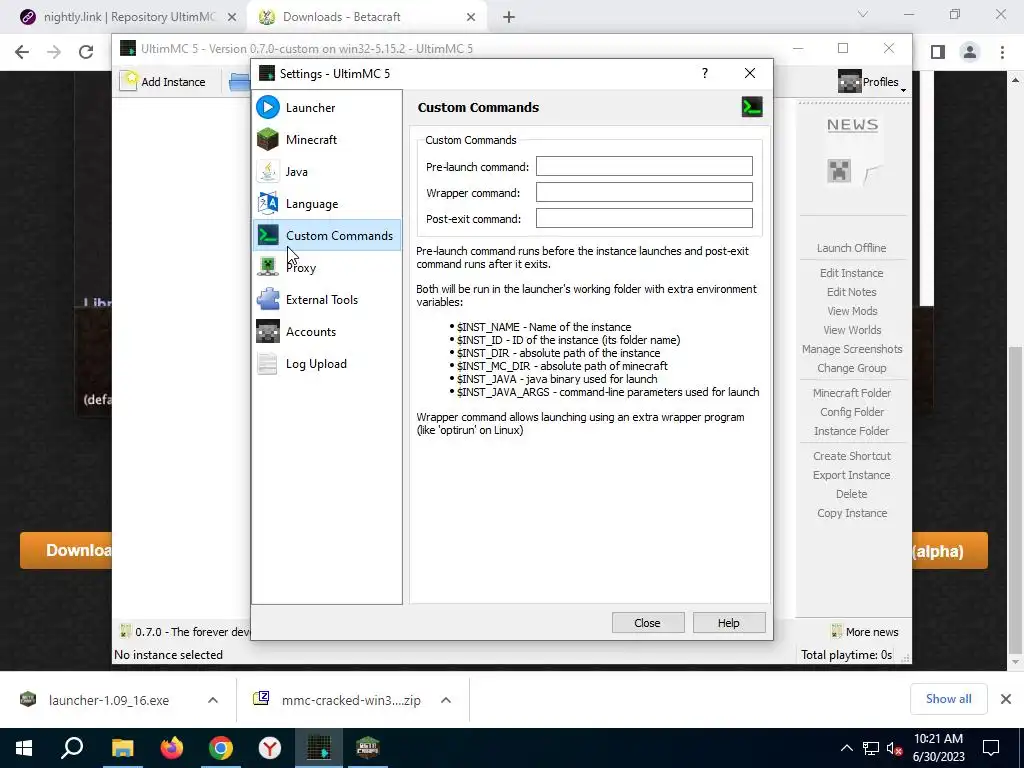Select the Java settings page

pos(327,172)
